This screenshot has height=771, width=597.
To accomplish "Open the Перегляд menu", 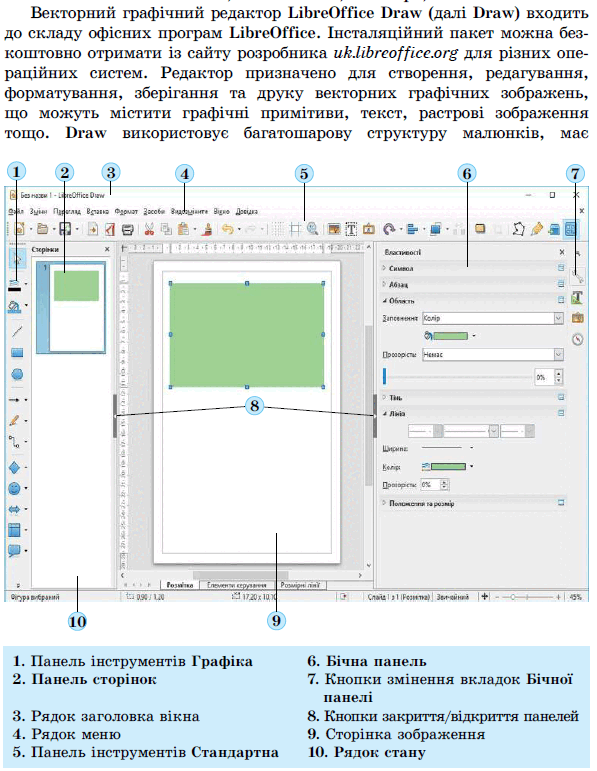I will pos(67,211).
